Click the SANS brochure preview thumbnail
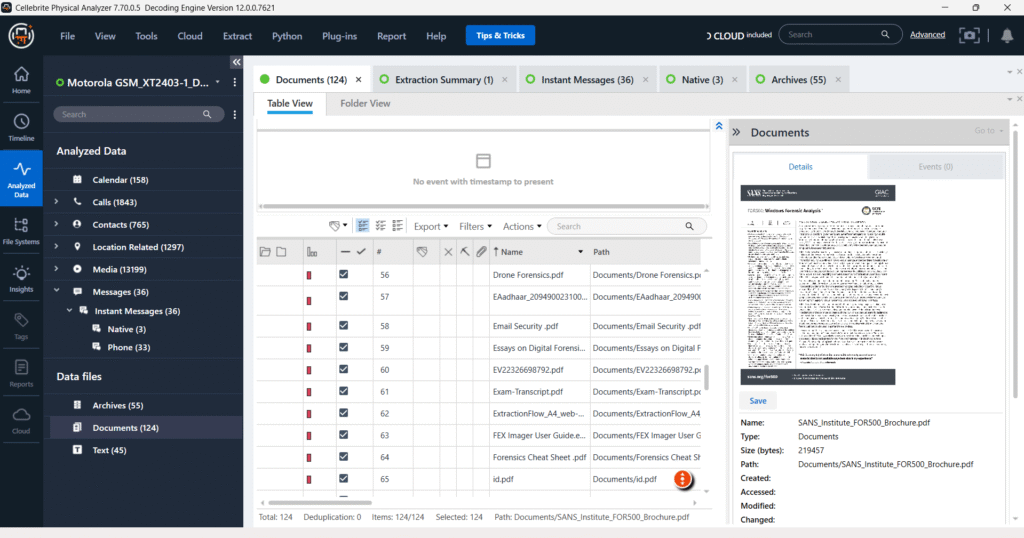1024x538 pixels. click(x=818, y=285)
